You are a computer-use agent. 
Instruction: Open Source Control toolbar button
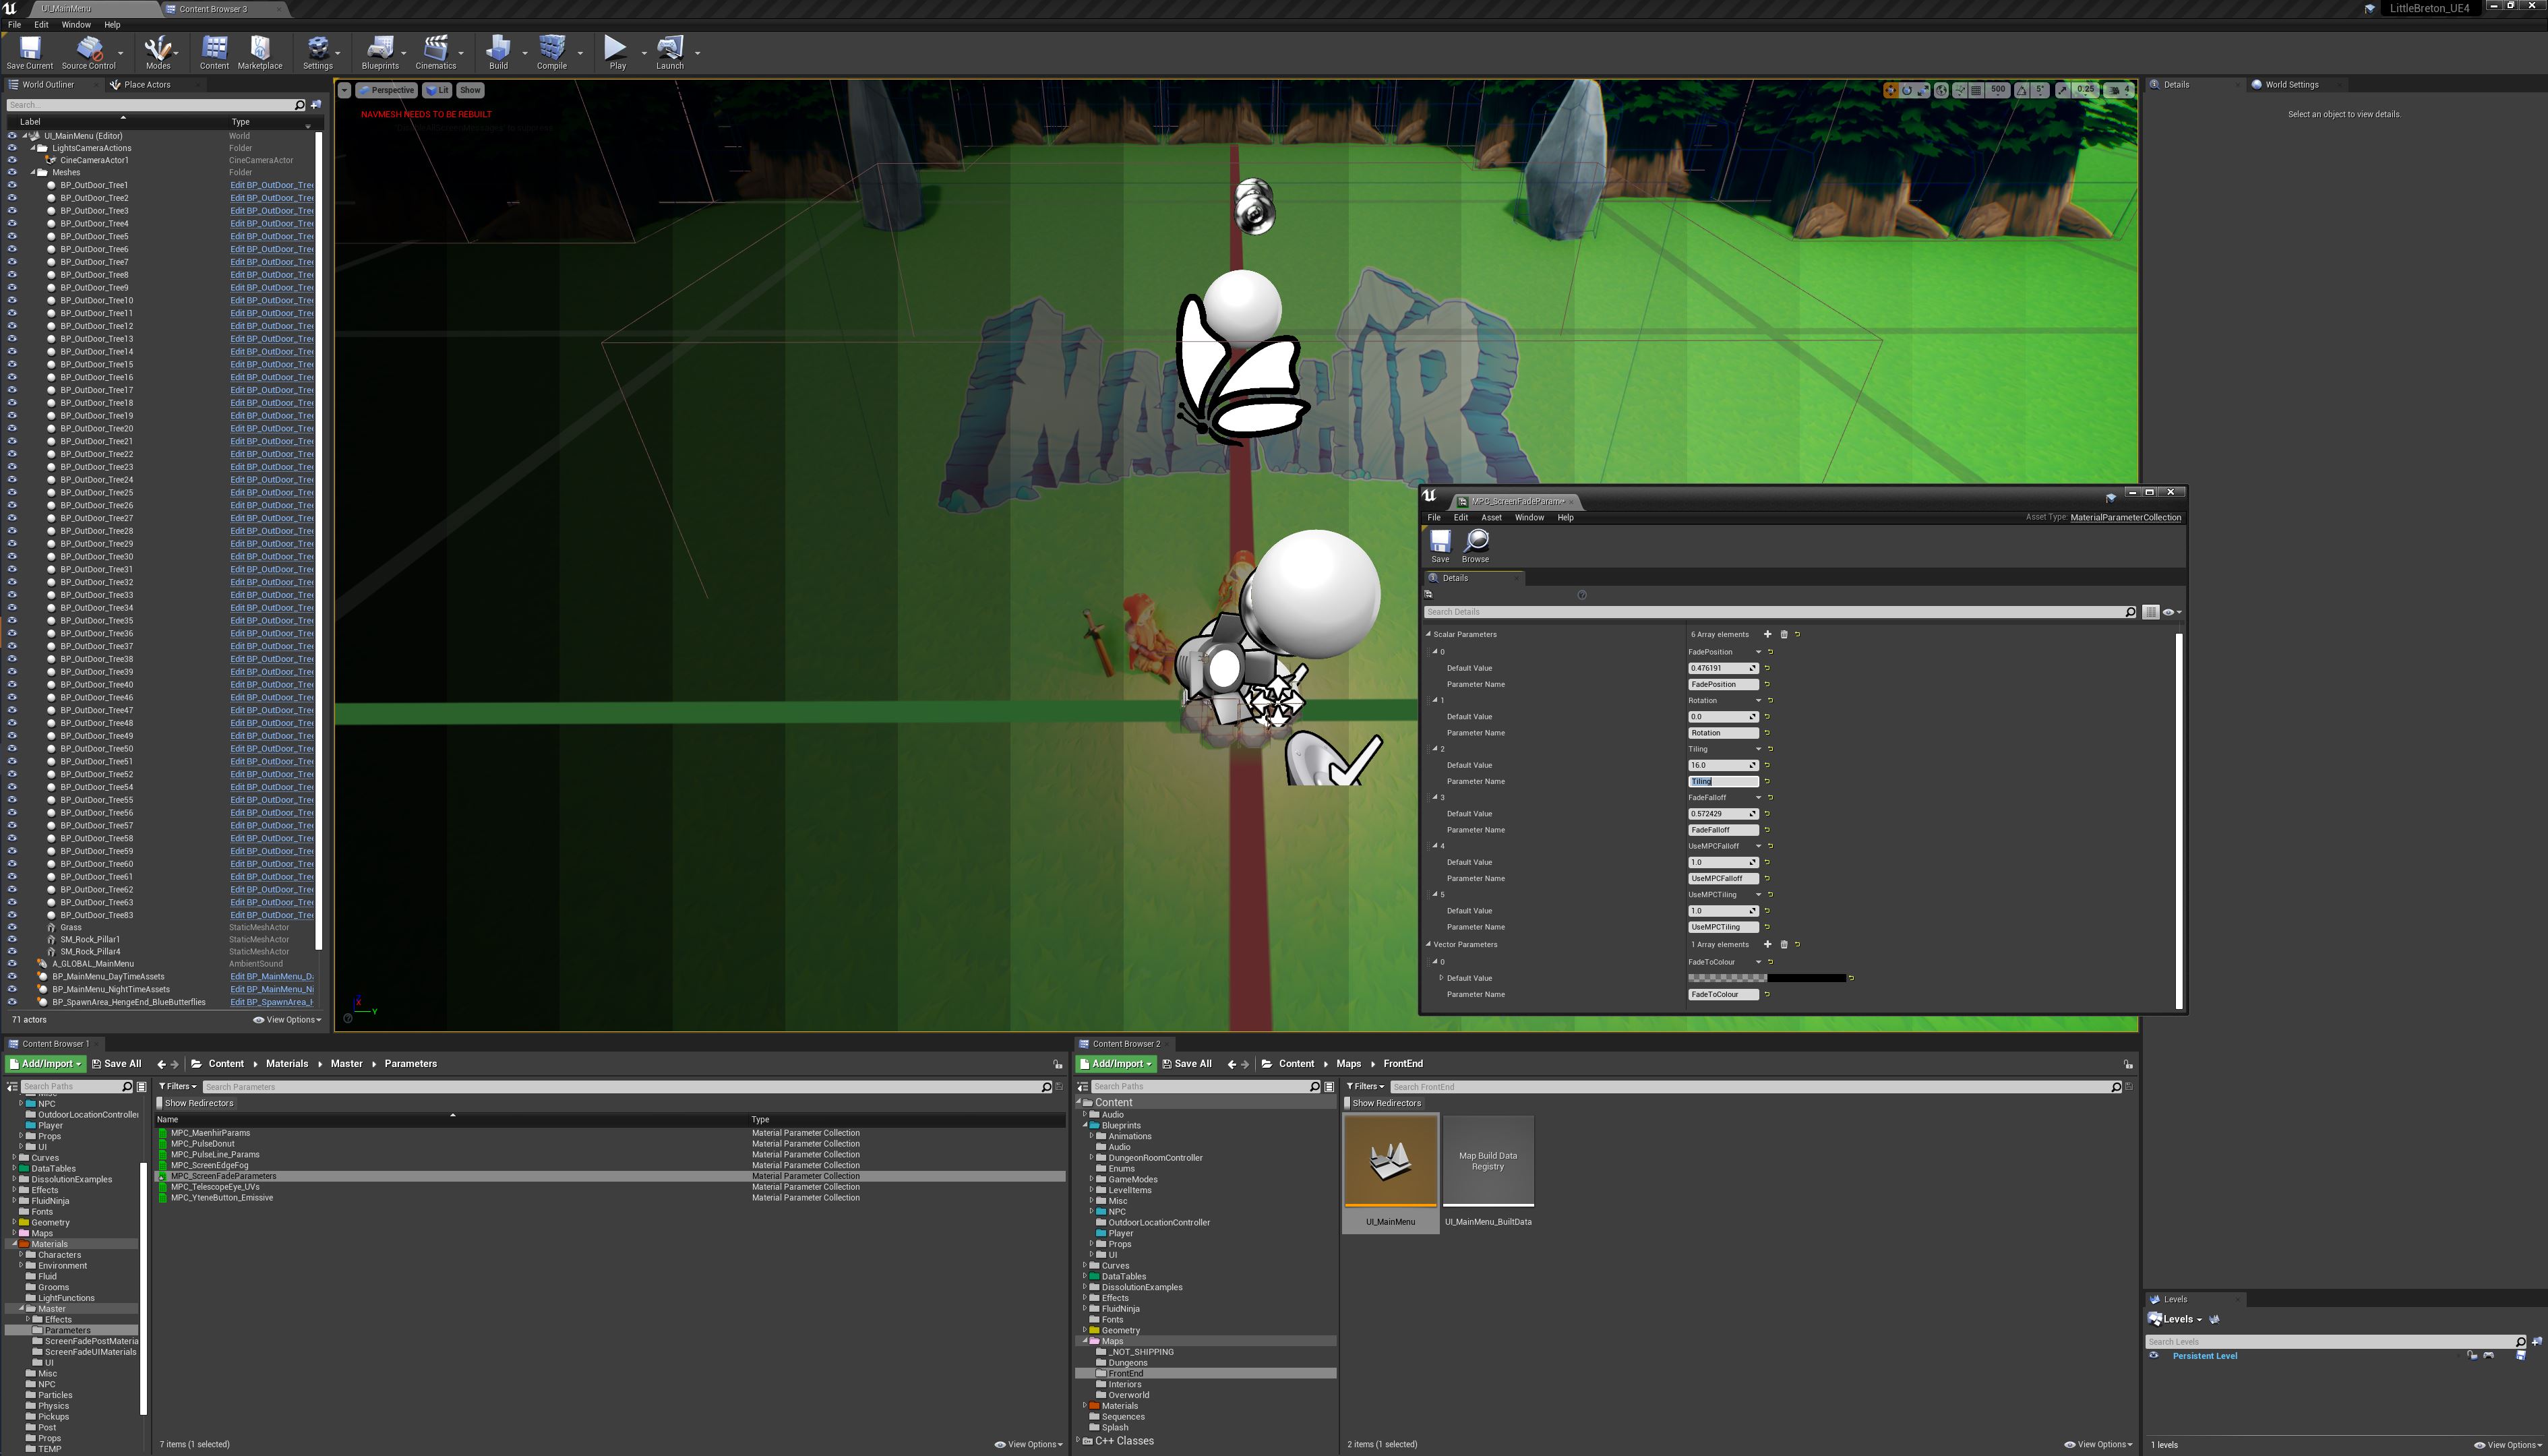tap(88, 54)
